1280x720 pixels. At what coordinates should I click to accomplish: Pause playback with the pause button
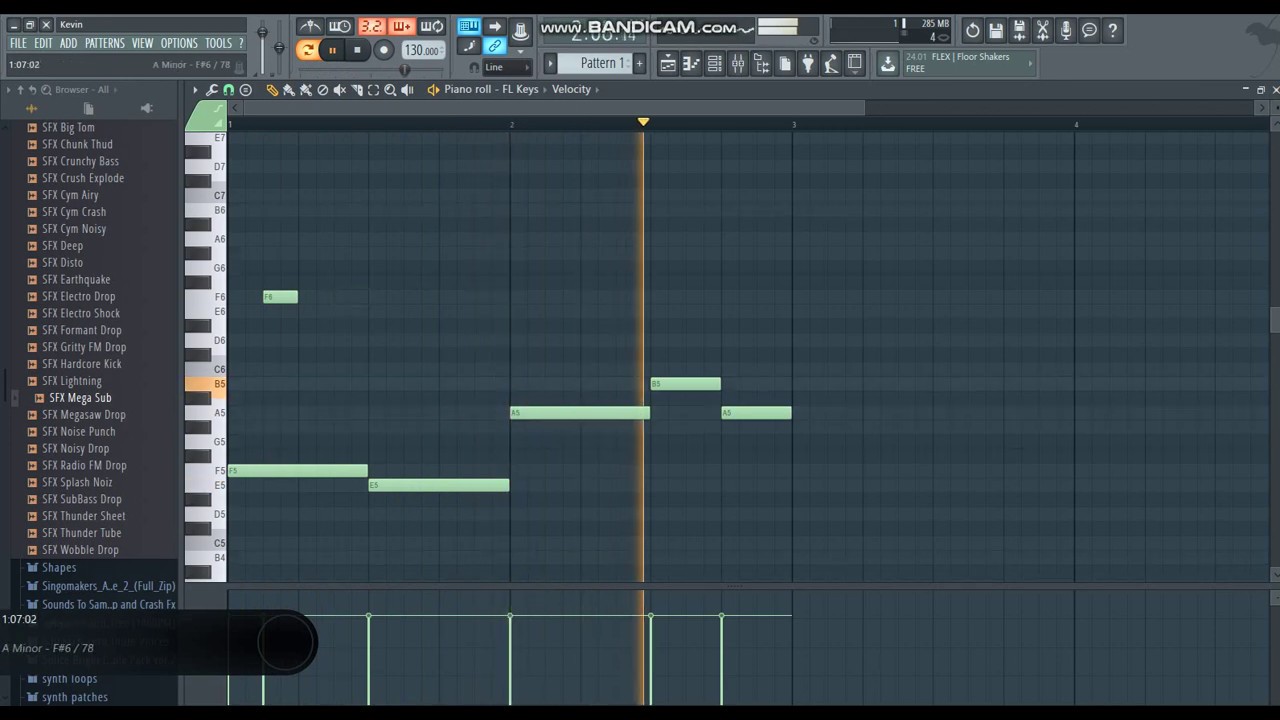(x=332, y=50)
